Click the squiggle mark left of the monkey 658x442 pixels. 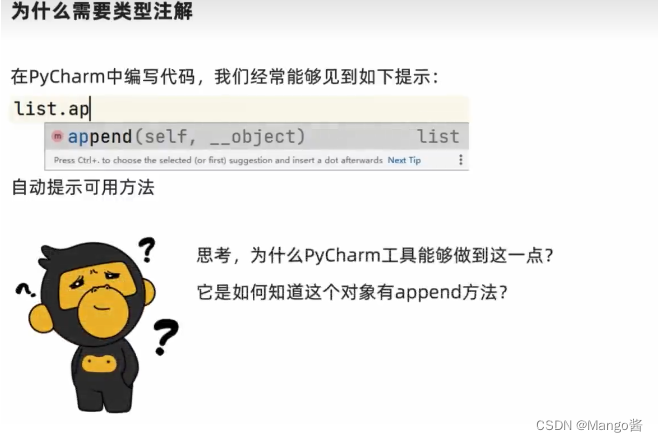[x=25, y=290]
